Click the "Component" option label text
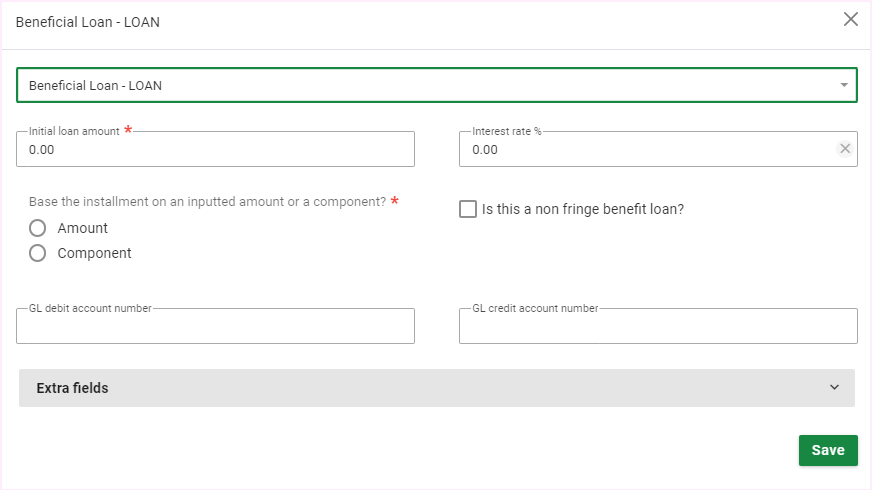872x490 pixels. coord(95,253)
